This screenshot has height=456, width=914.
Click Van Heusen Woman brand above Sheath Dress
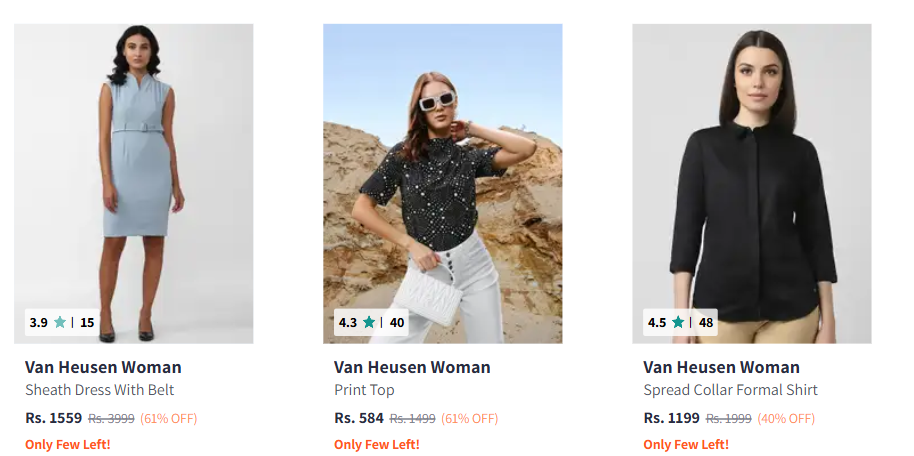[x=103, y=367]
